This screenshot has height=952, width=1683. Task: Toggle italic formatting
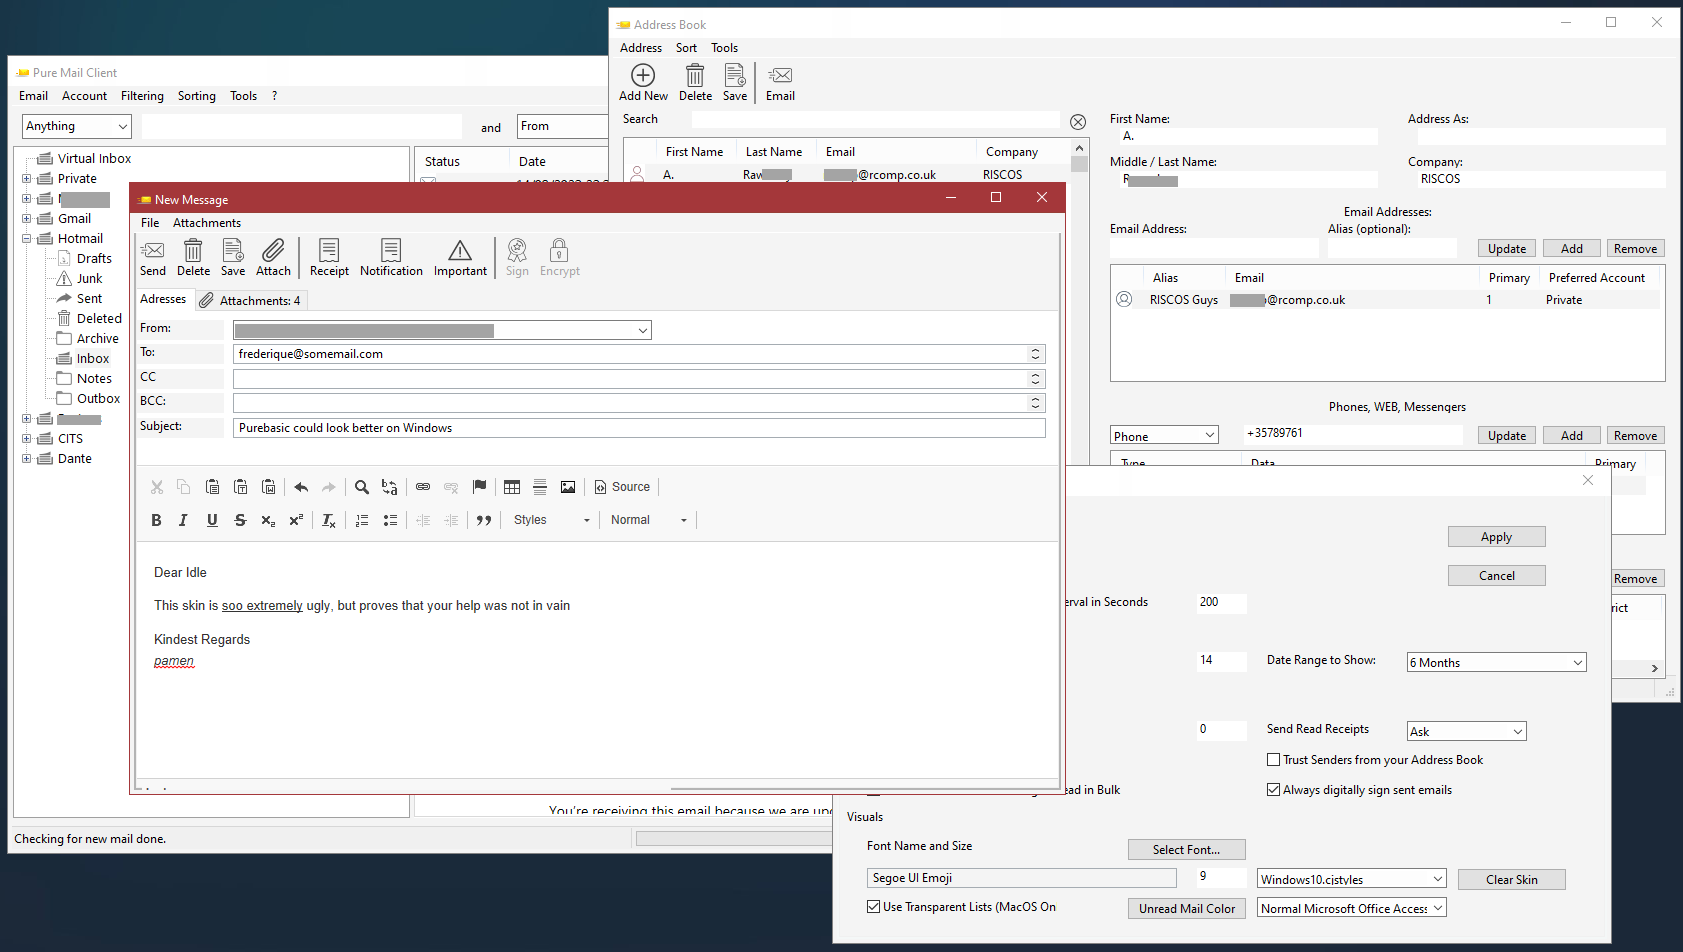[x=183, y=520]
